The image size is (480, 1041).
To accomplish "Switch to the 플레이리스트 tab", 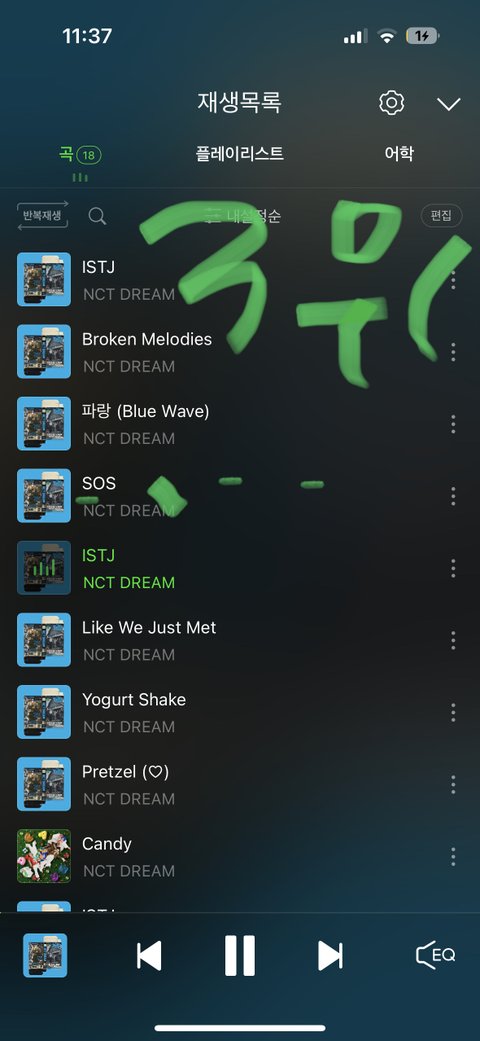I will tap(240, 154).
